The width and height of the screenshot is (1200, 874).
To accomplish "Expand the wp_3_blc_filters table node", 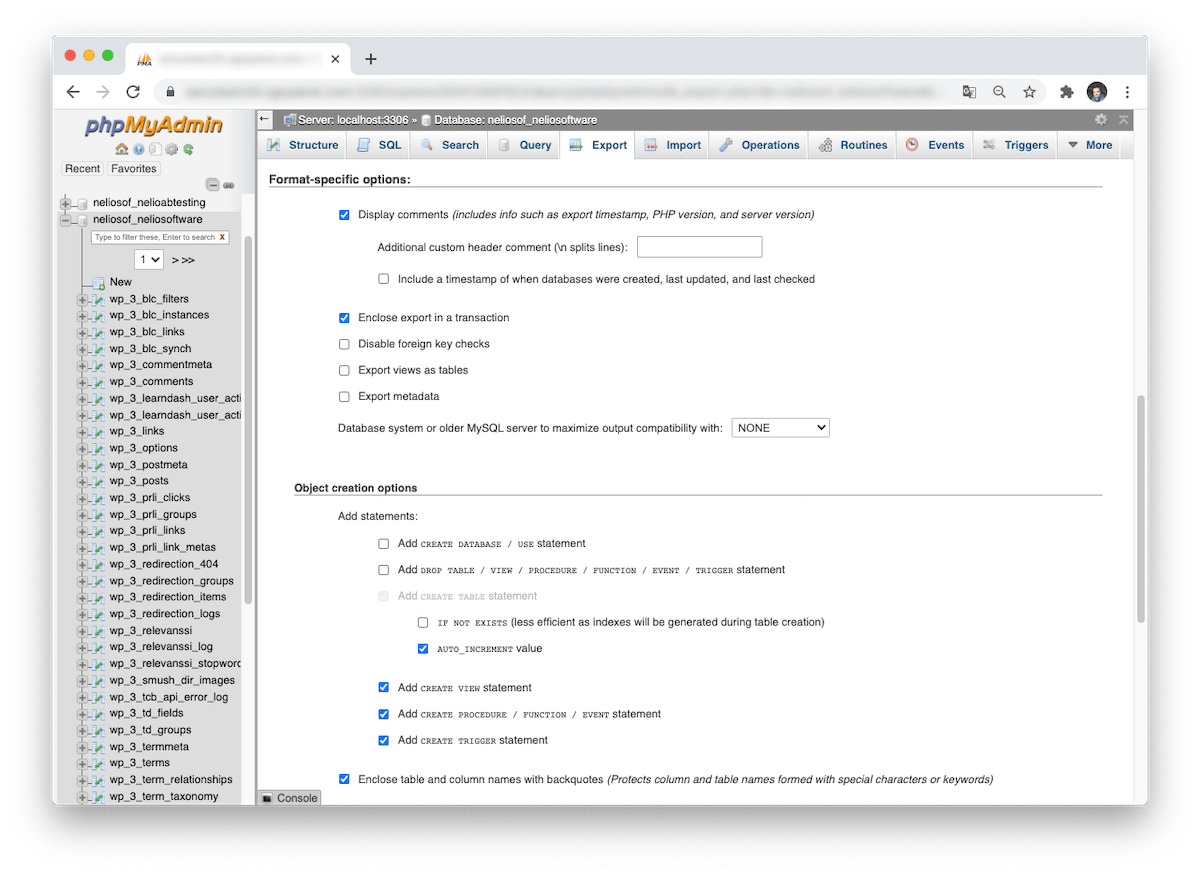I will click(x=82, y=300).
